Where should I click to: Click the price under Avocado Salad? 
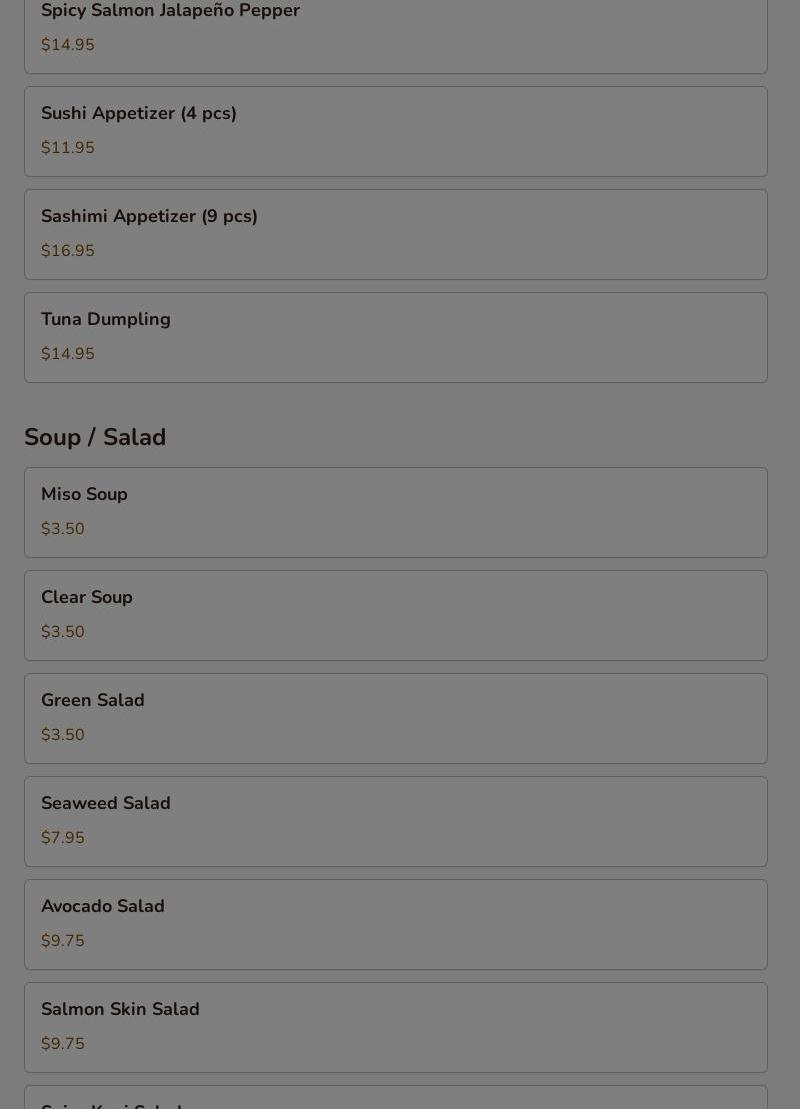(63, 941)
